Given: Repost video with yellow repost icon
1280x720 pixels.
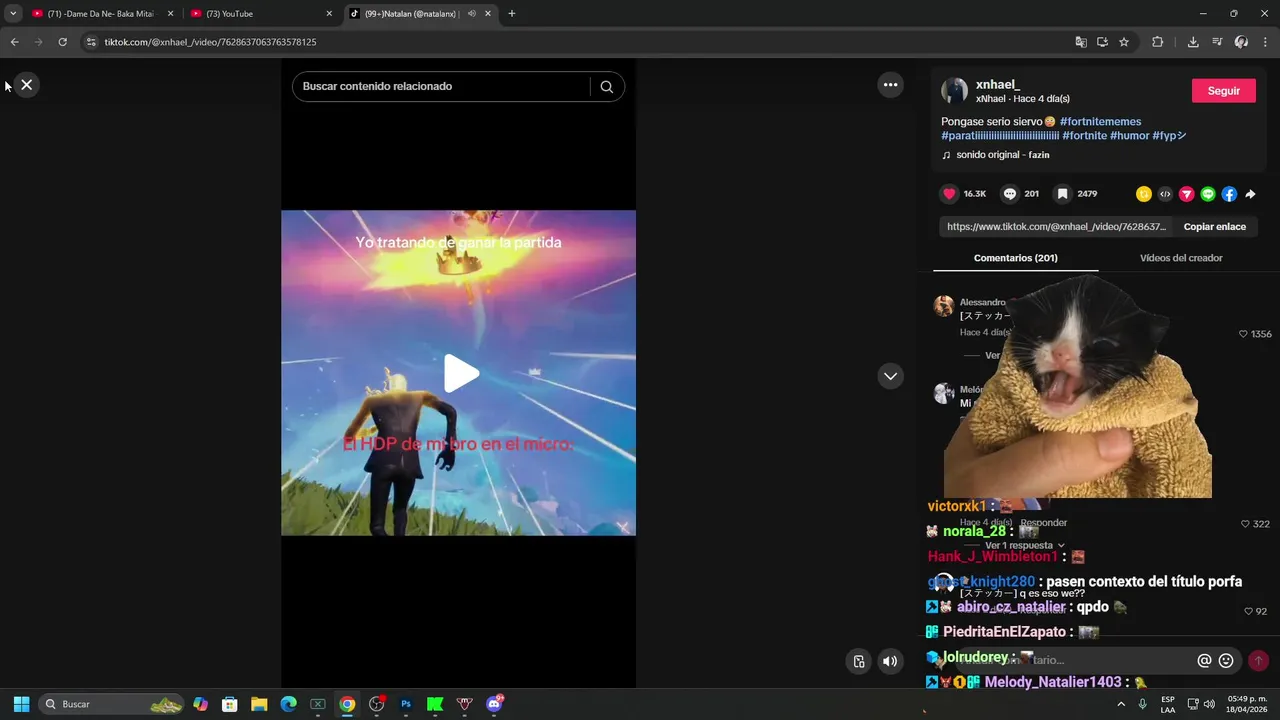Looking at the screenshot, I should coord(1144,194).
